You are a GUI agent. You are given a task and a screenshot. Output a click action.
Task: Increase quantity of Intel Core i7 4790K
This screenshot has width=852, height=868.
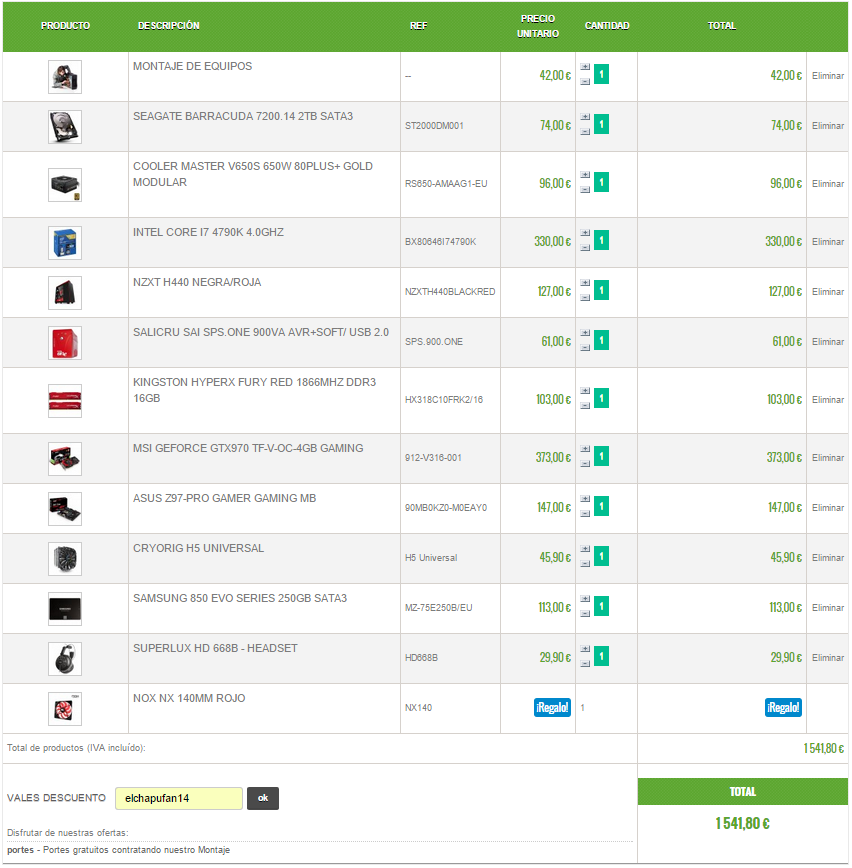[585, 233]
